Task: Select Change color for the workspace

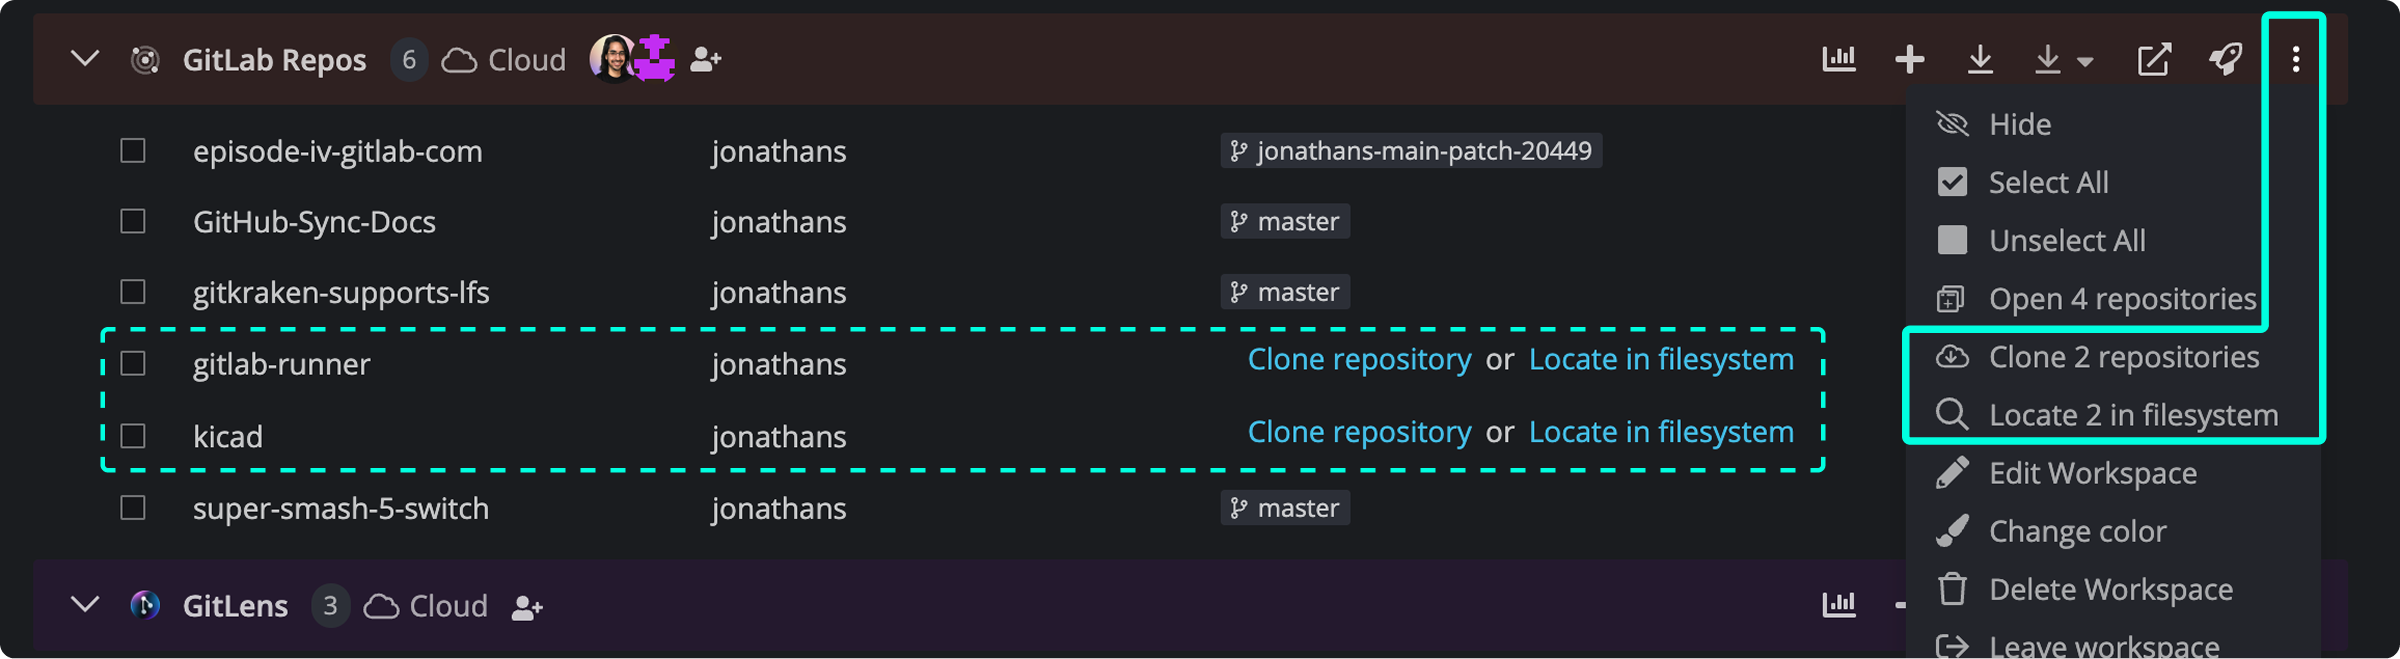Action: pos(2078,531)
